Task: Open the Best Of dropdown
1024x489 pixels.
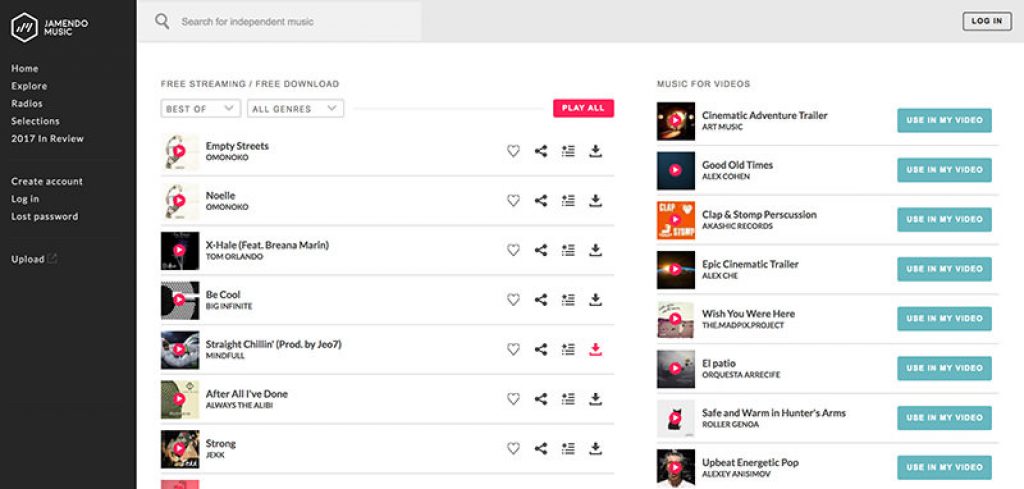Action: pos(200,108)
